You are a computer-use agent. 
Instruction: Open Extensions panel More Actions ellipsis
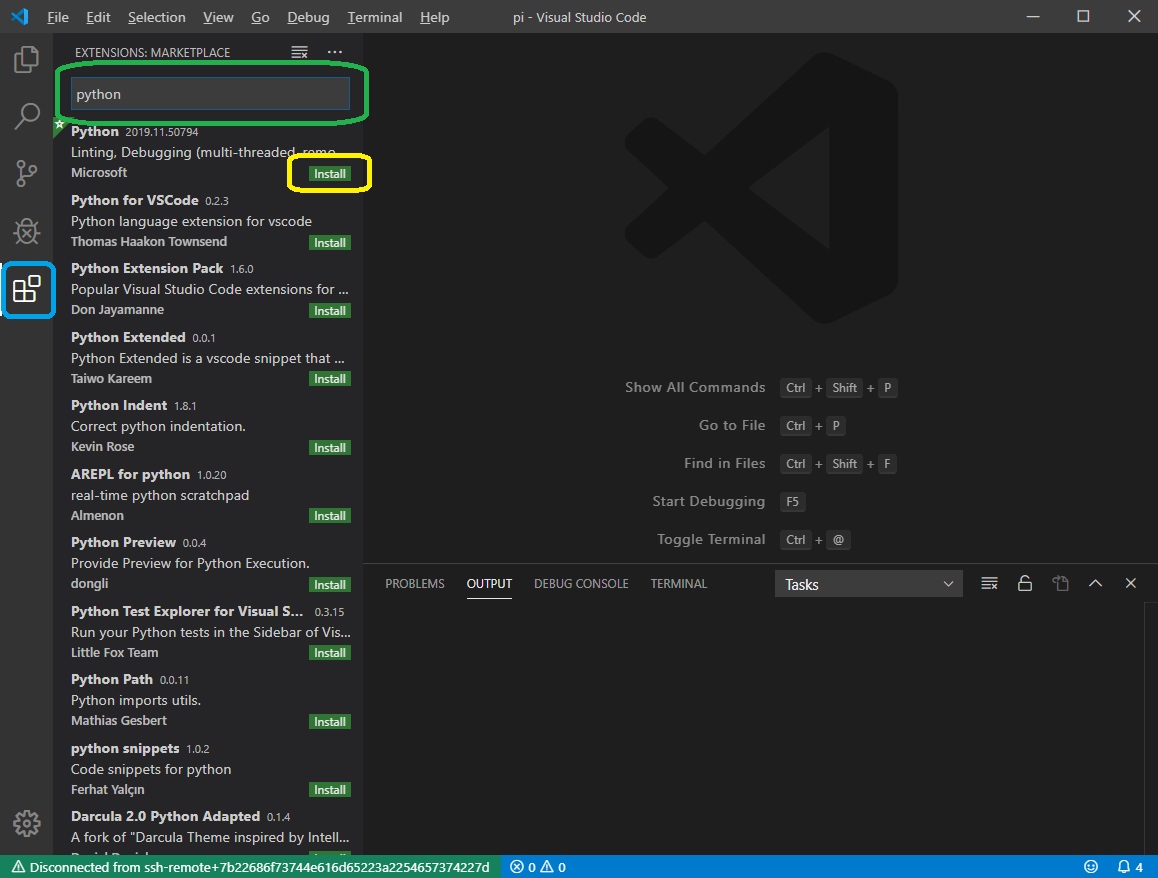click(x=335, y=52)
